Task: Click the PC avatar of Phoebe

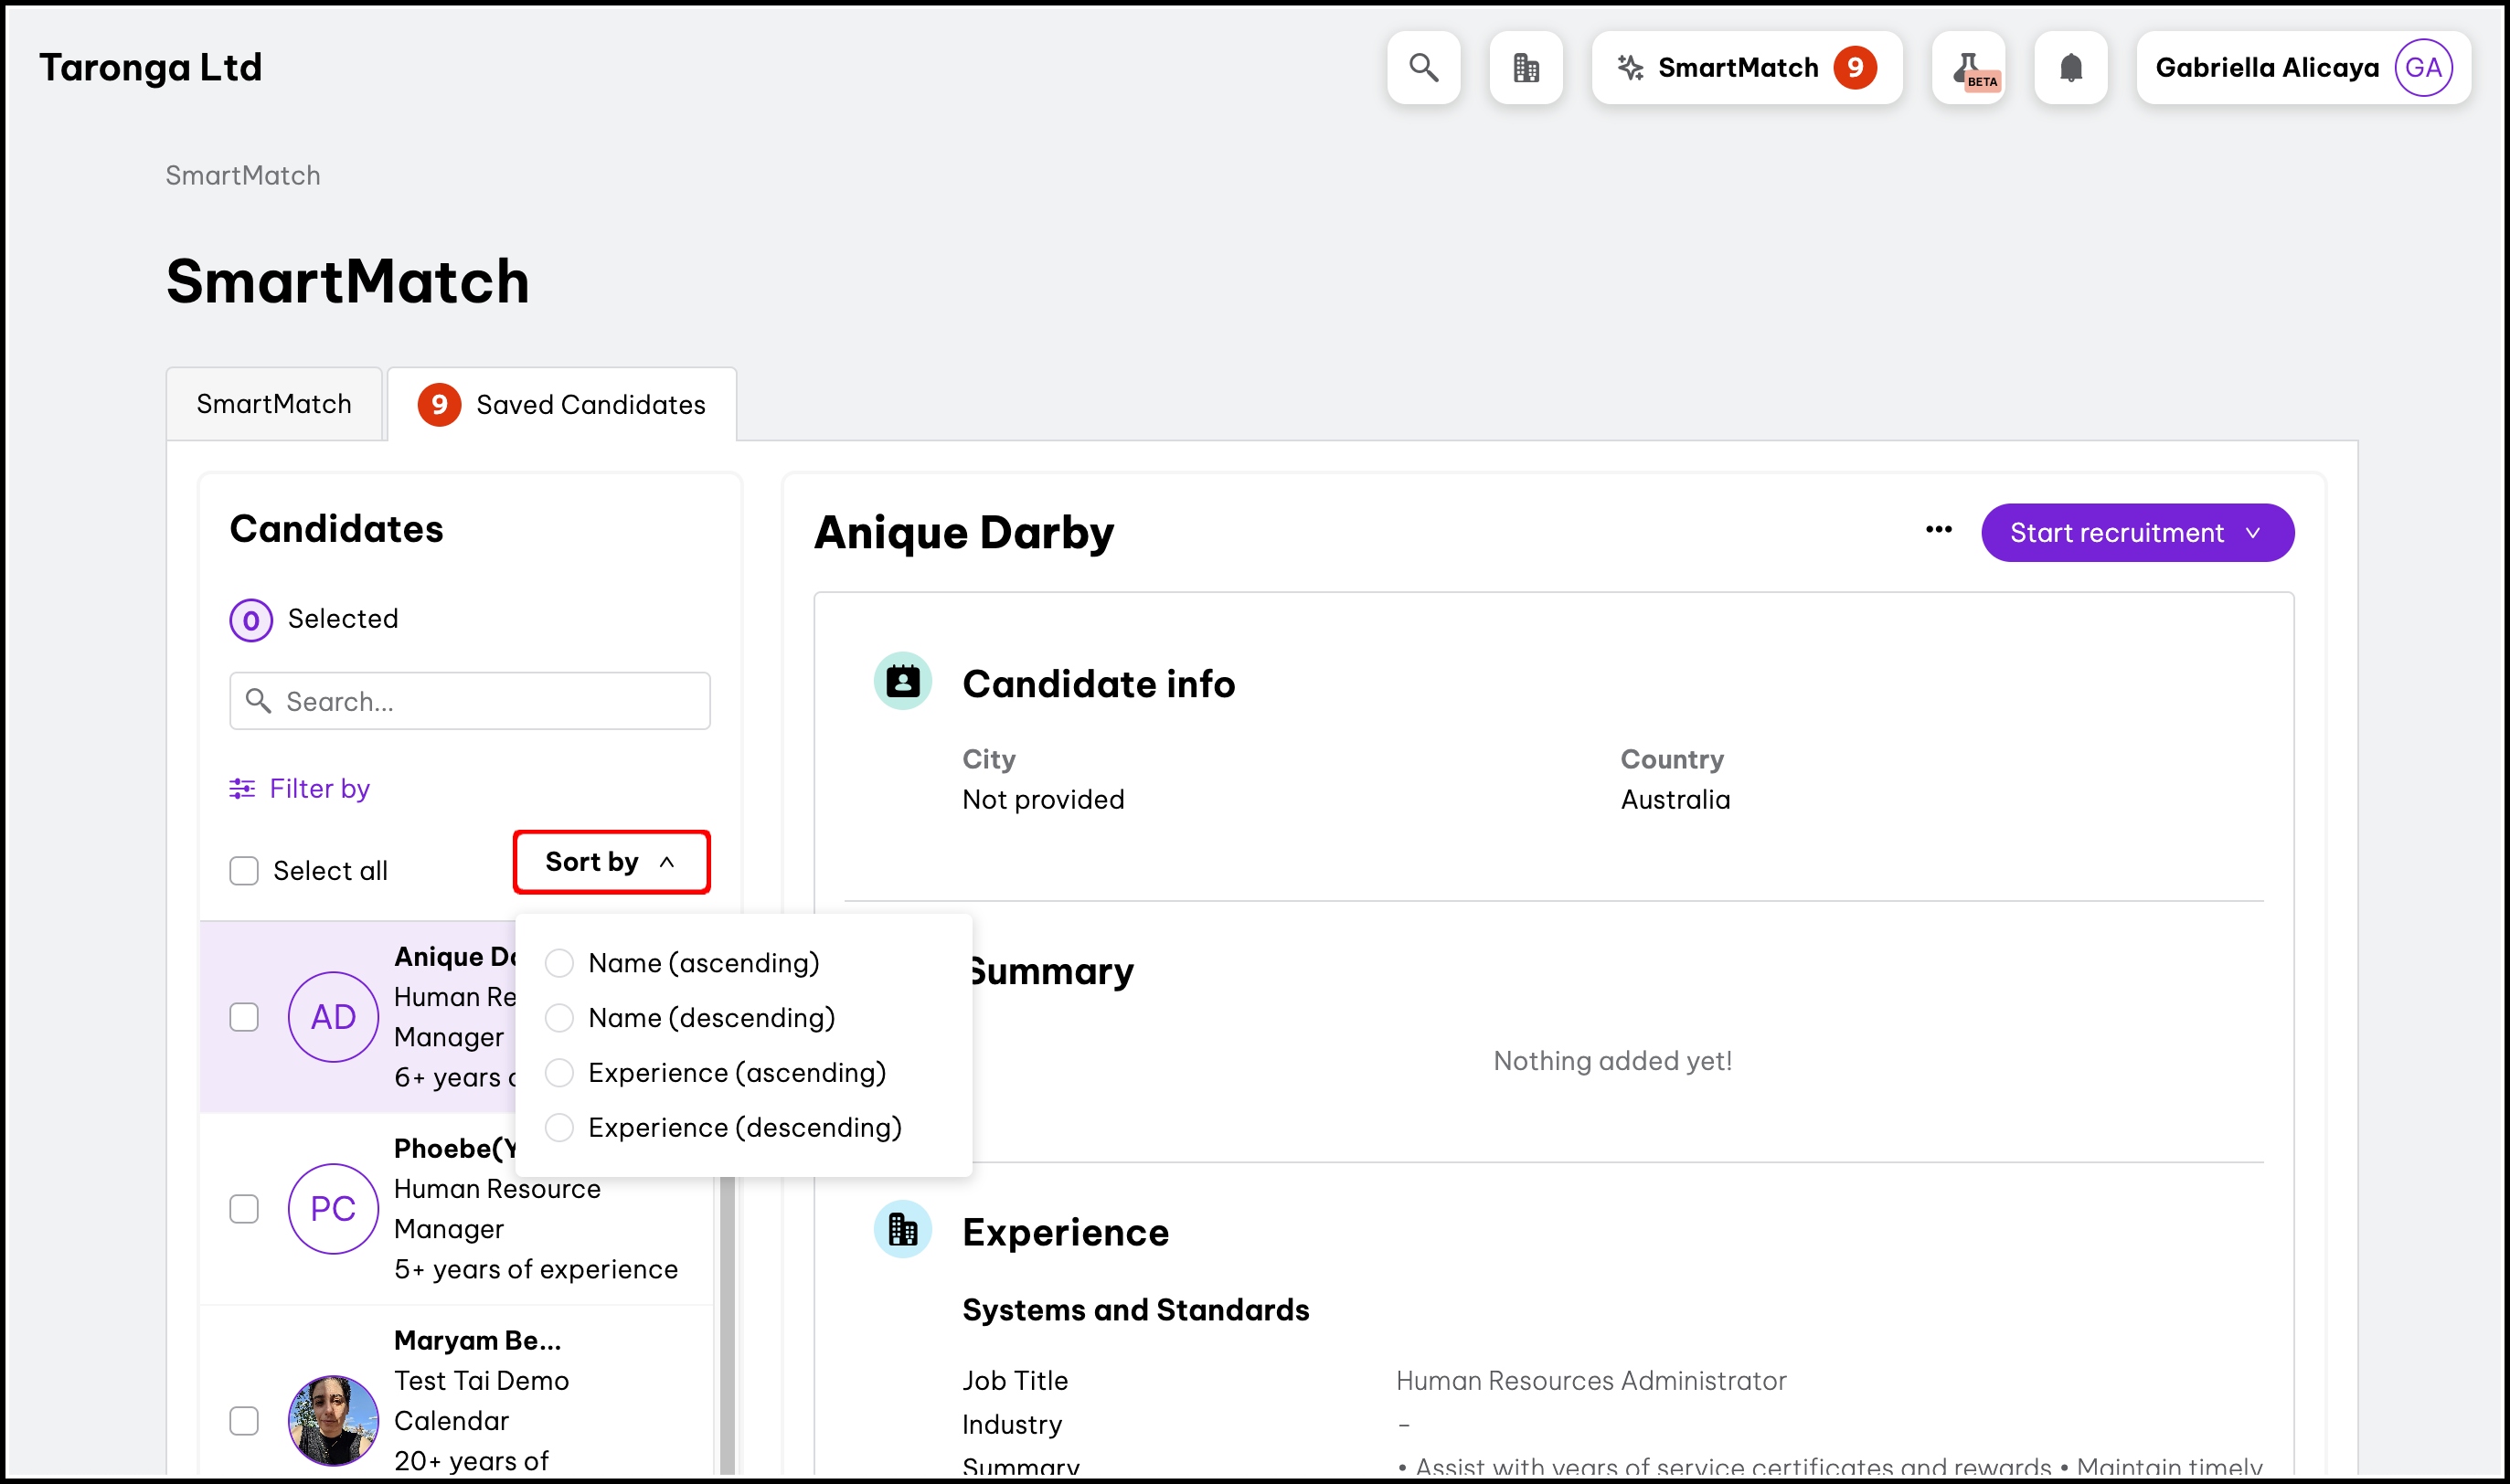Action: pos(333,1209)
